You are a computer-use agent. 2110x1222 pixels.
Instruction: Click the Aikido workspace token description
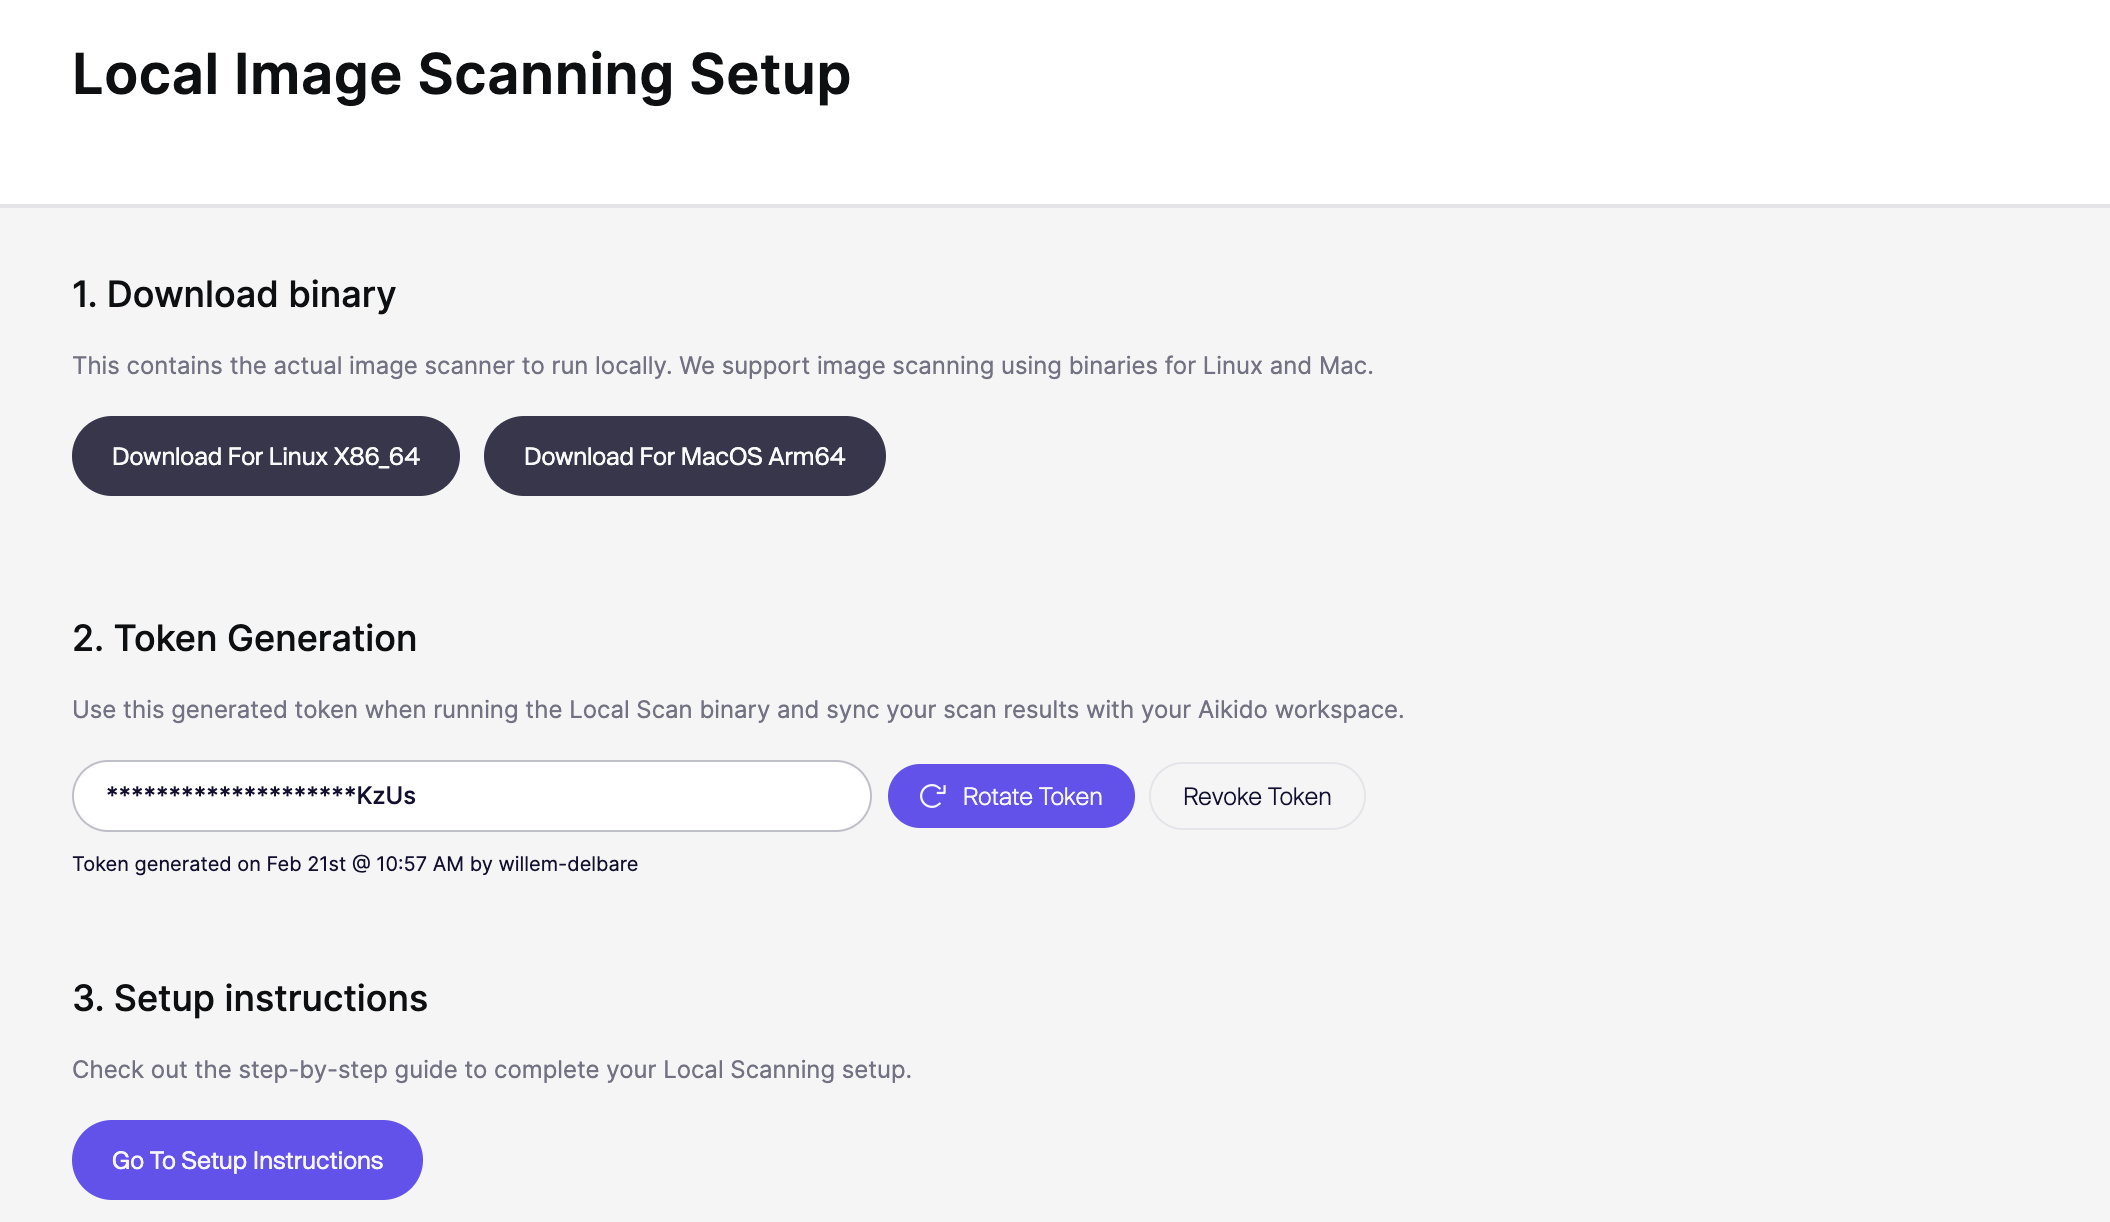pos(738,710)
